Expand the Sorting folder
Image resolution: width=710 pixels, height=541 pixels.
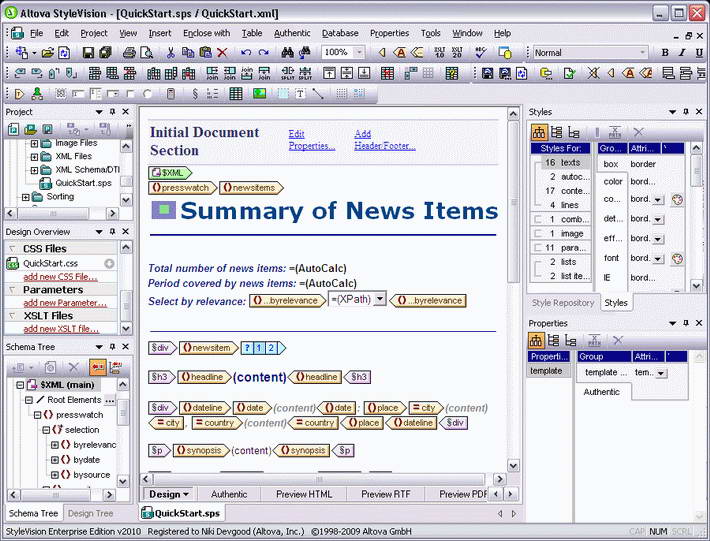[x=25, y=197]
